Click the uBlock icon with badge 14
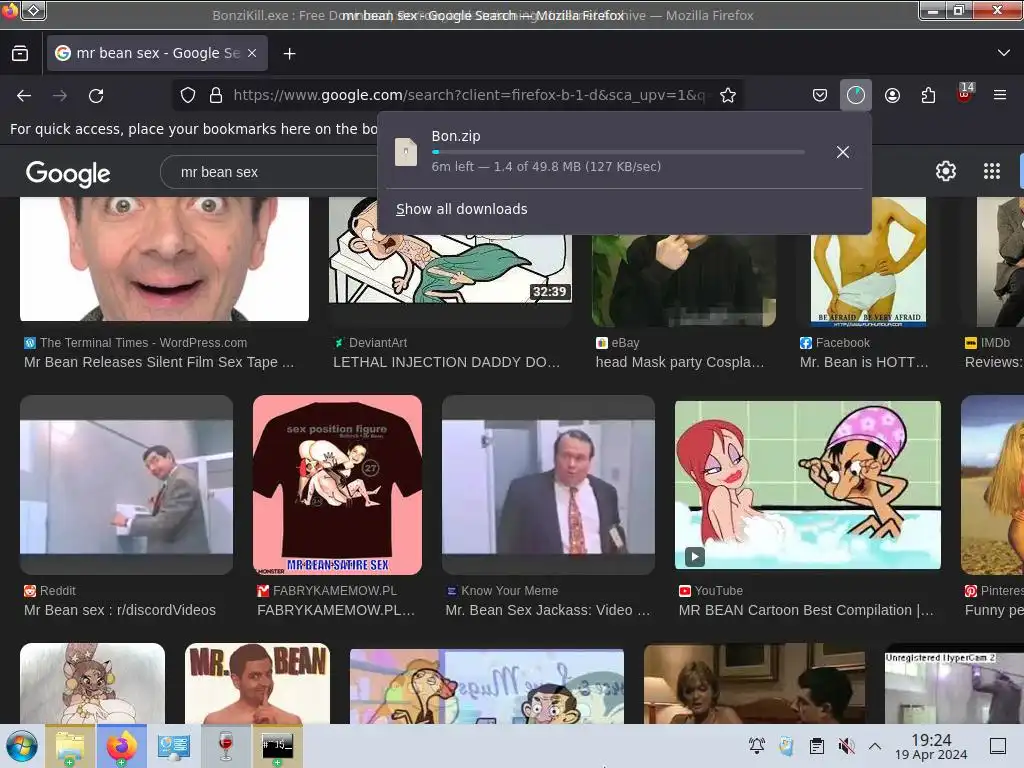1024x768 pixels. [965, 93]
